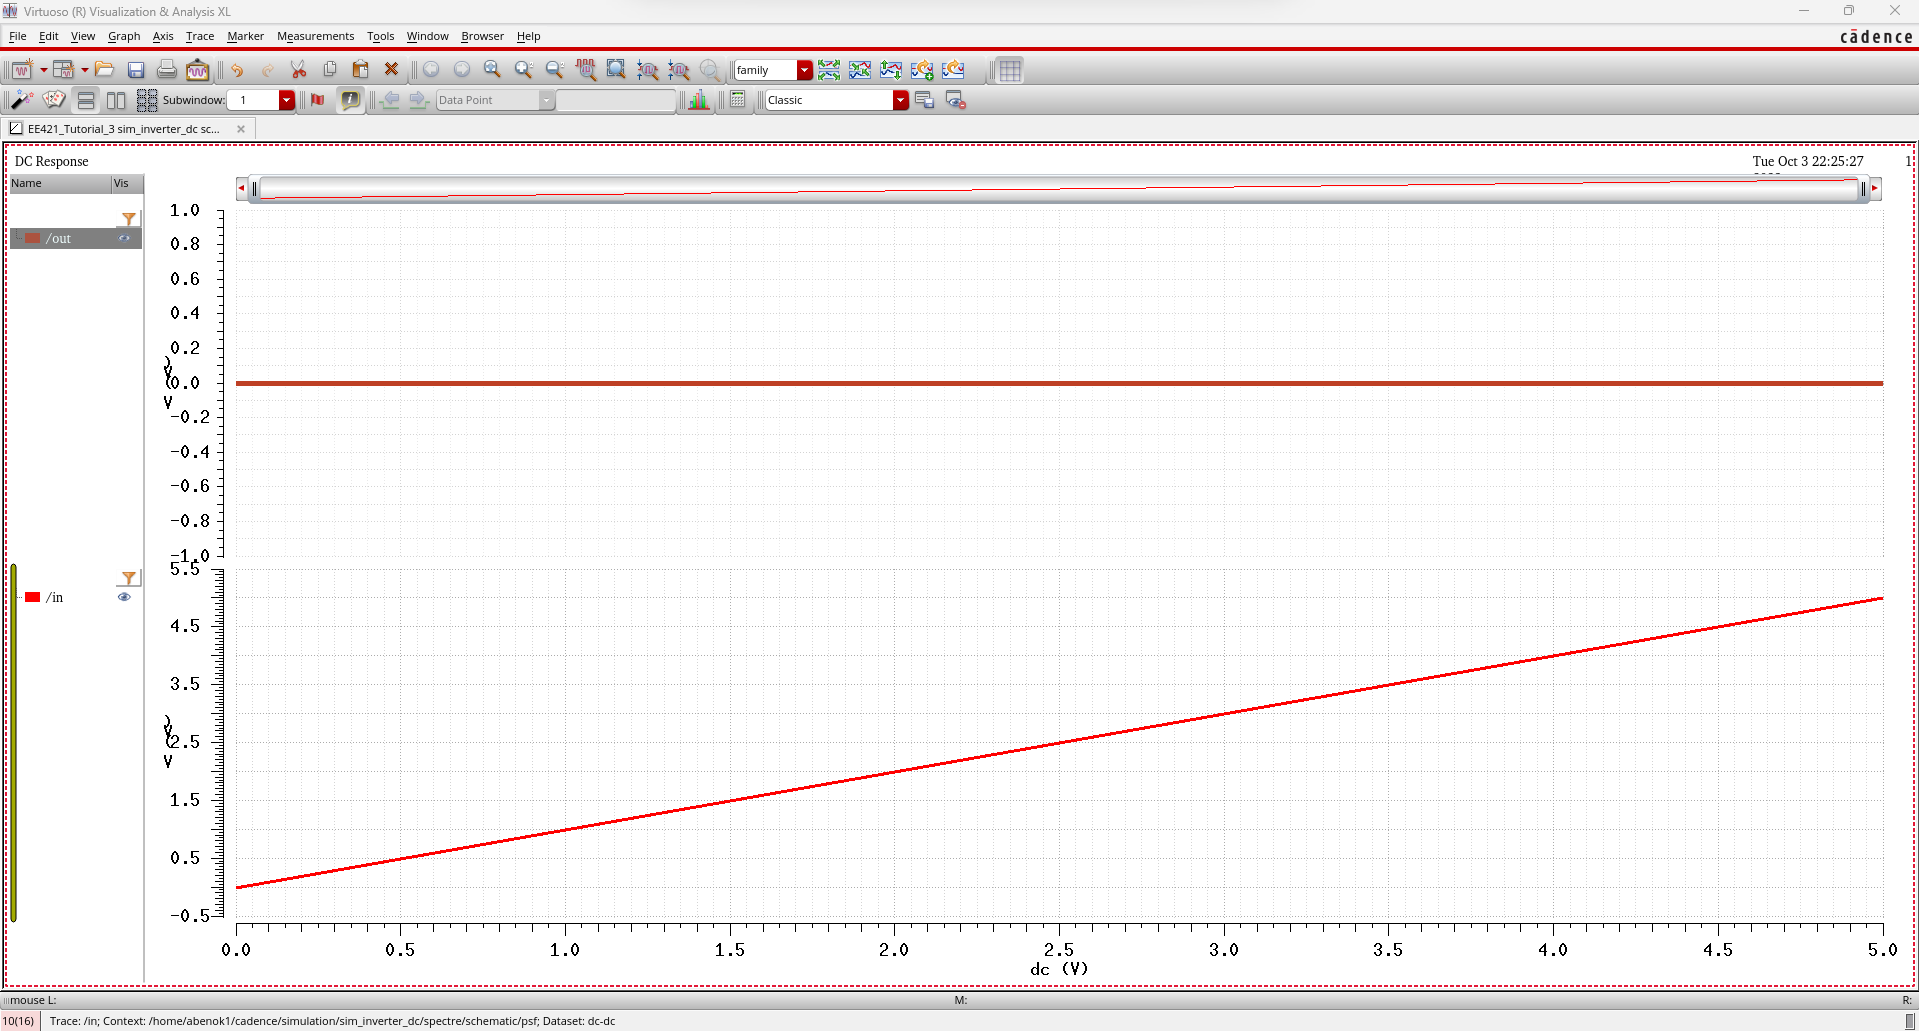The image size is (1919, 1031).
Task: Click the red flag marker icon
Action: (318, 100)
